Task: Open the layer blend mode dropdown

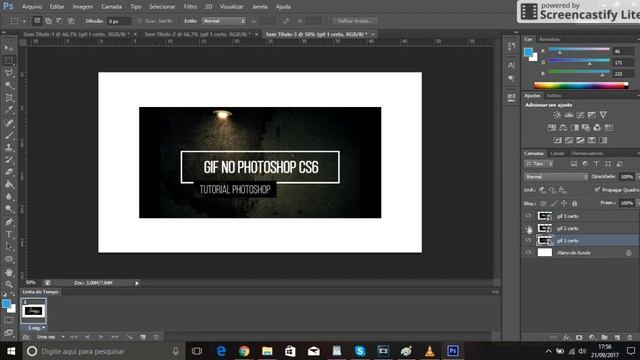Action: (556, 177)
